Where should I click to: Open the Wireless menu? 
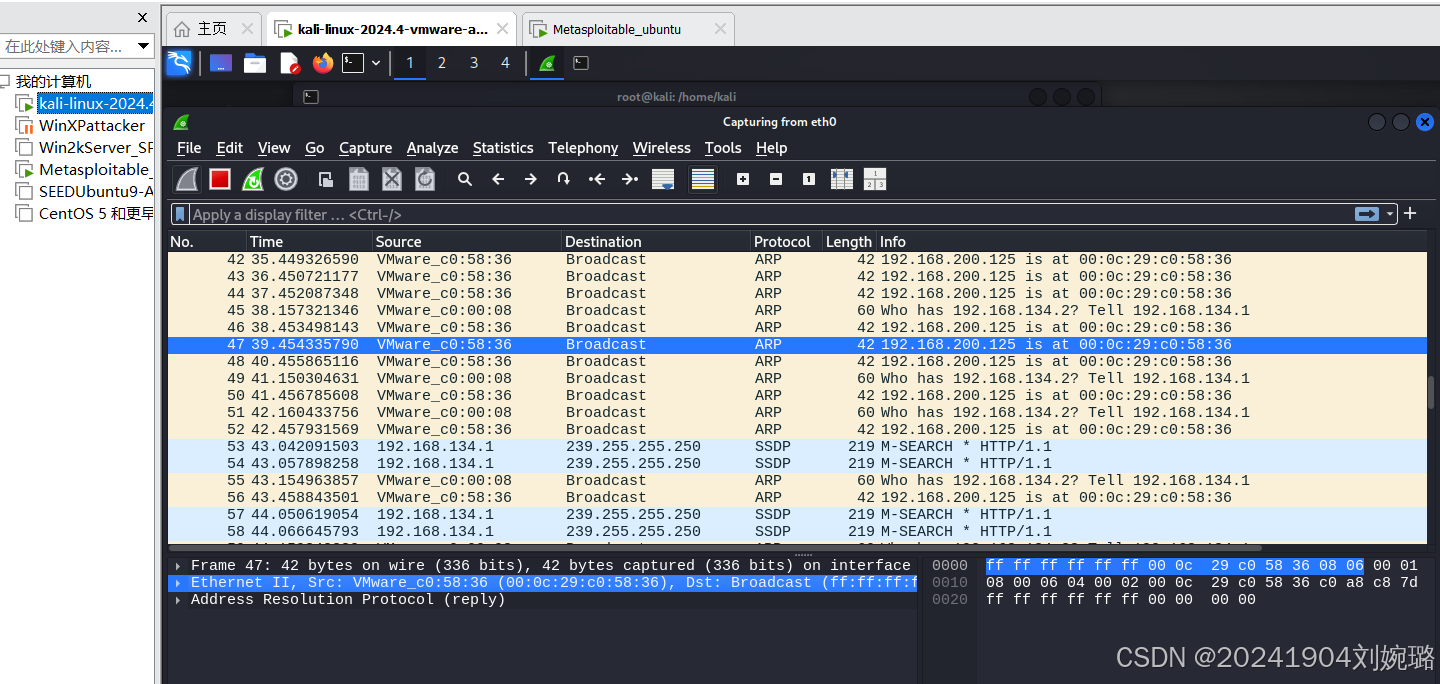pos(661,147)
